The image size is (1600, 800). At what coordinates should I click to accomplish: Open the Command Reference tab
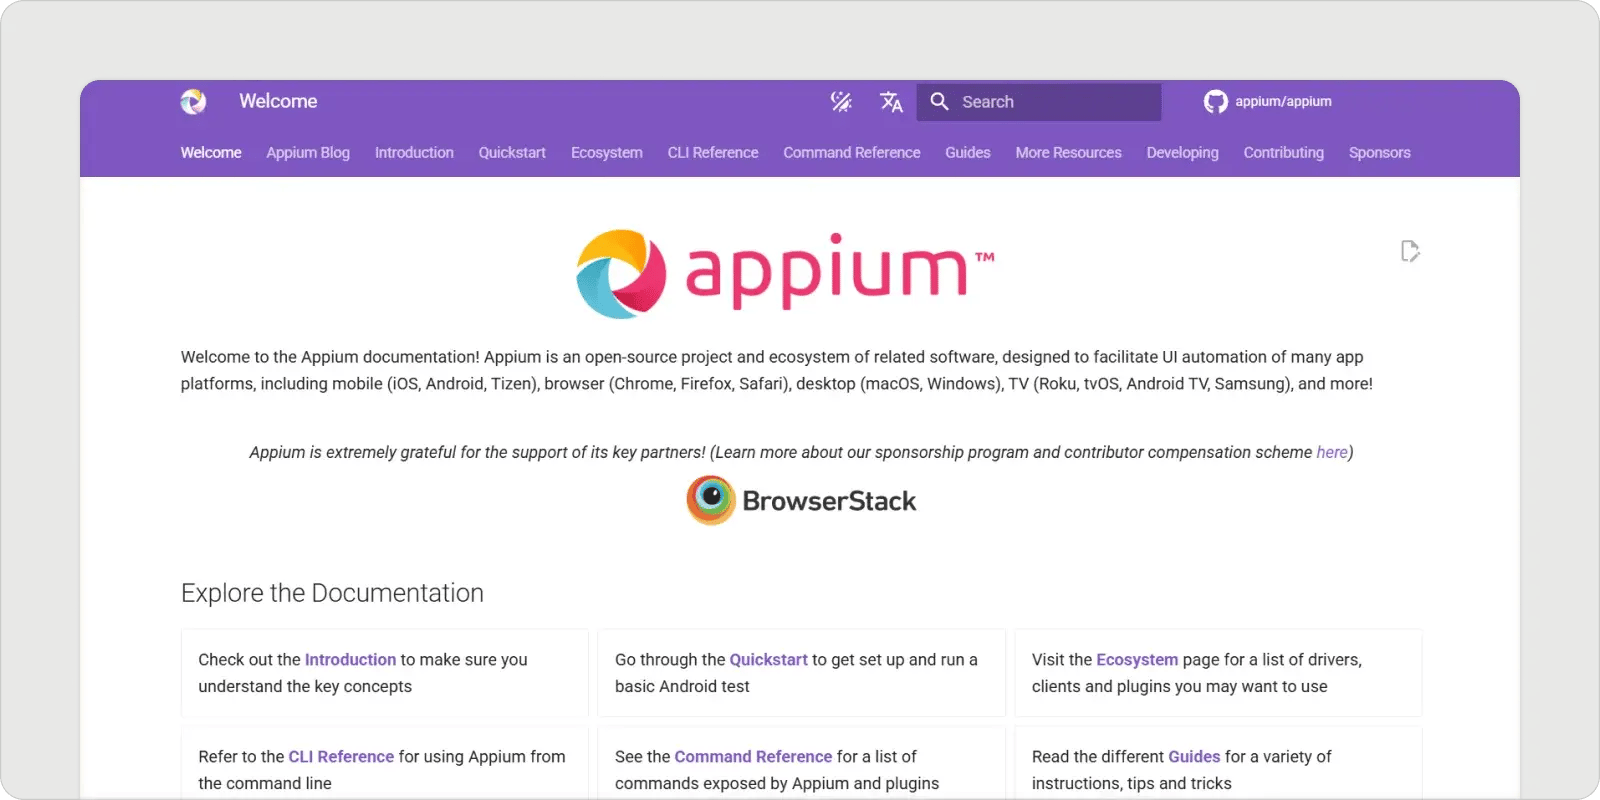(x=852, y=152)
